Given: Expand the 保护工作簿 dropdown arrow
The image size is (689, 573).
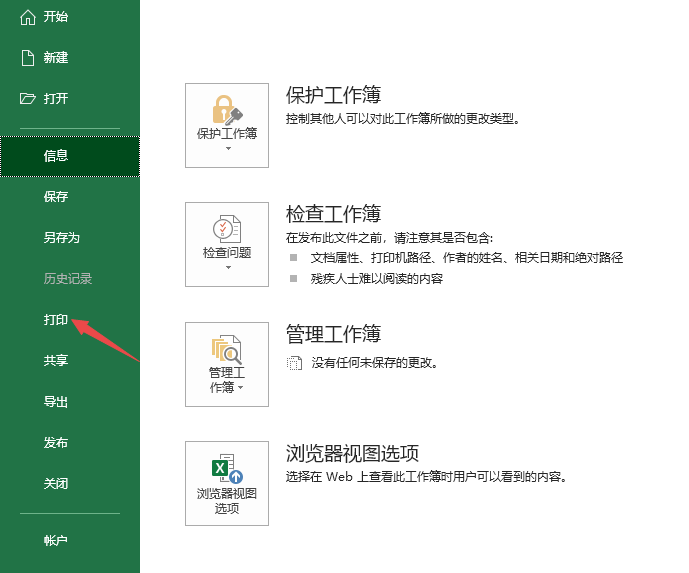Looking at the screenshot, I should (x=228, y=149).
